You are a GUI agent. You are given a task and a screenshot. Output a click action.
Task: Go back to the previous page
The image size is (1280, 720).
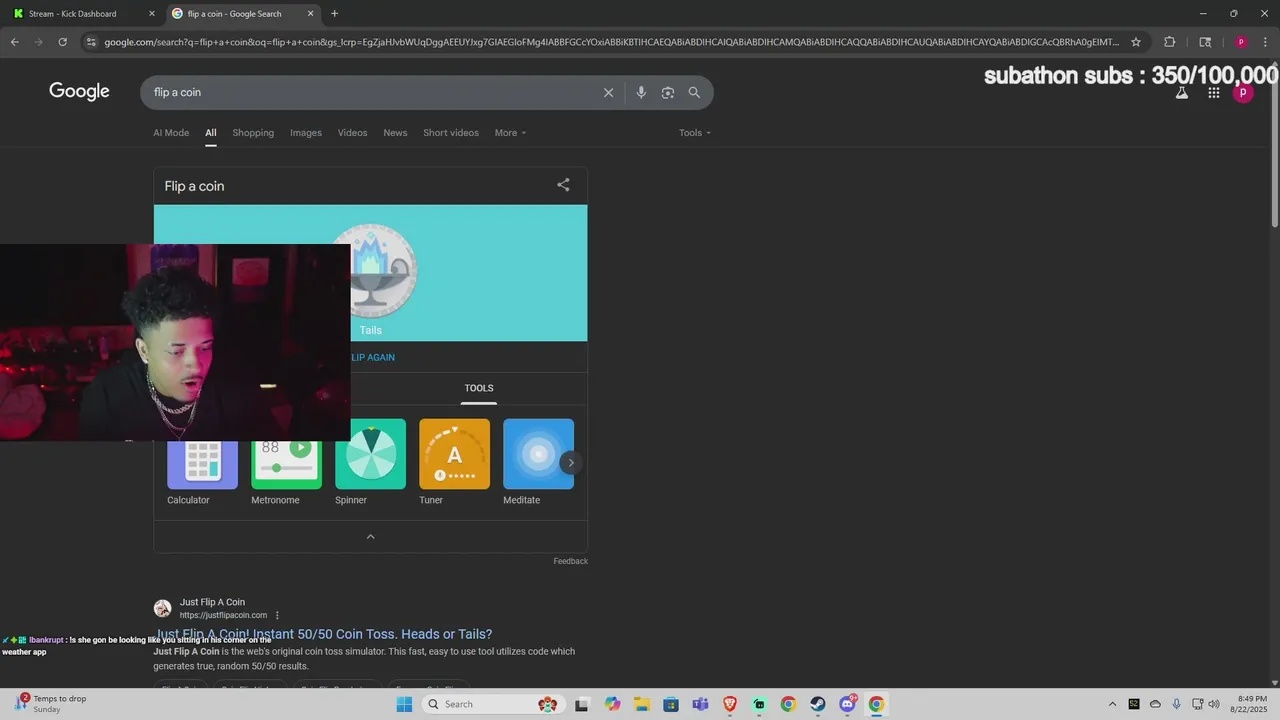point(14,42)
